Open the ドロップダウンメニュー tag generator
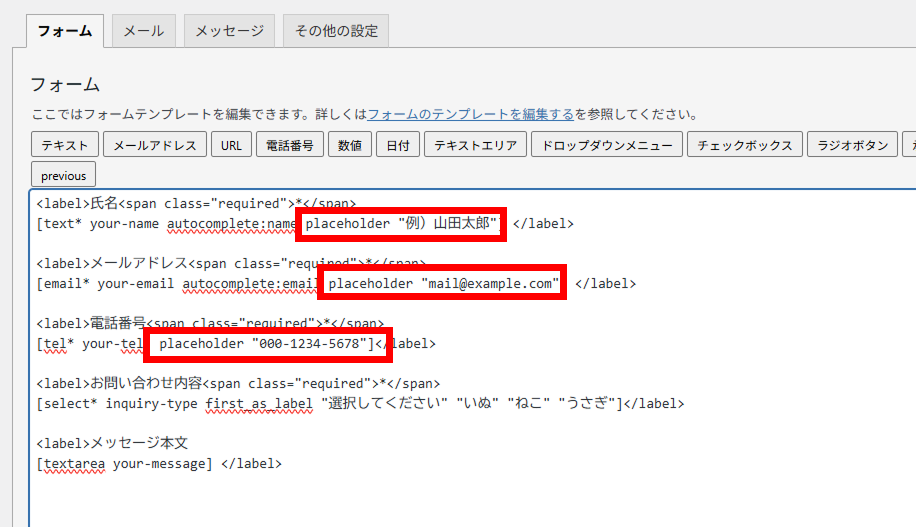 (607, 145)
